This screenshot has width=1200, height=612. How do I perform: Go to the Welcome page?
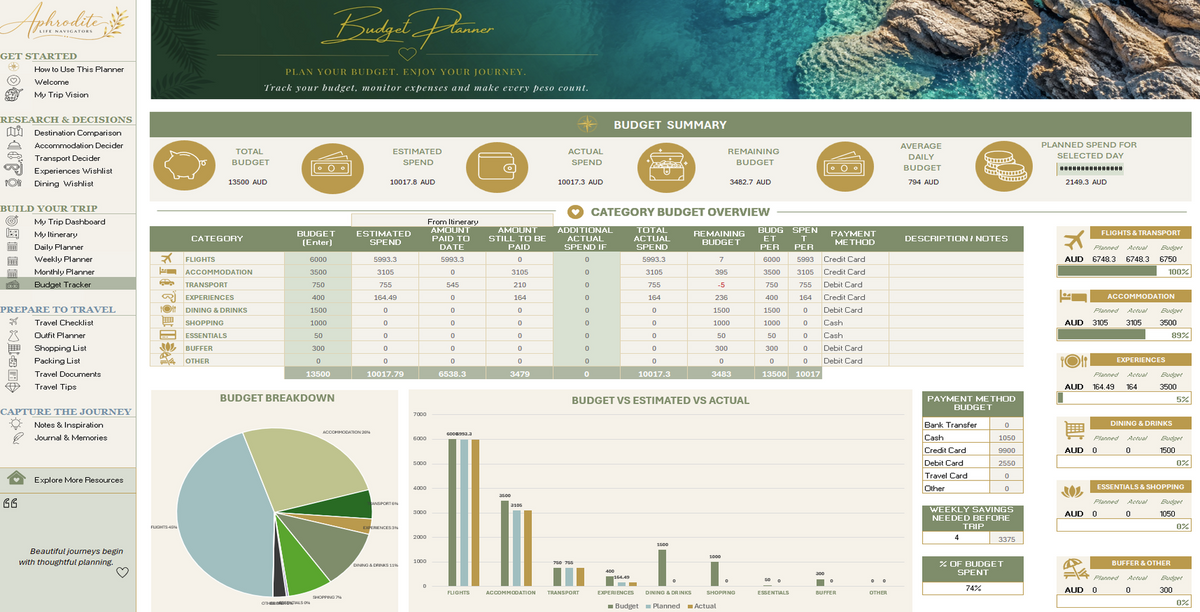click(52, 82)
